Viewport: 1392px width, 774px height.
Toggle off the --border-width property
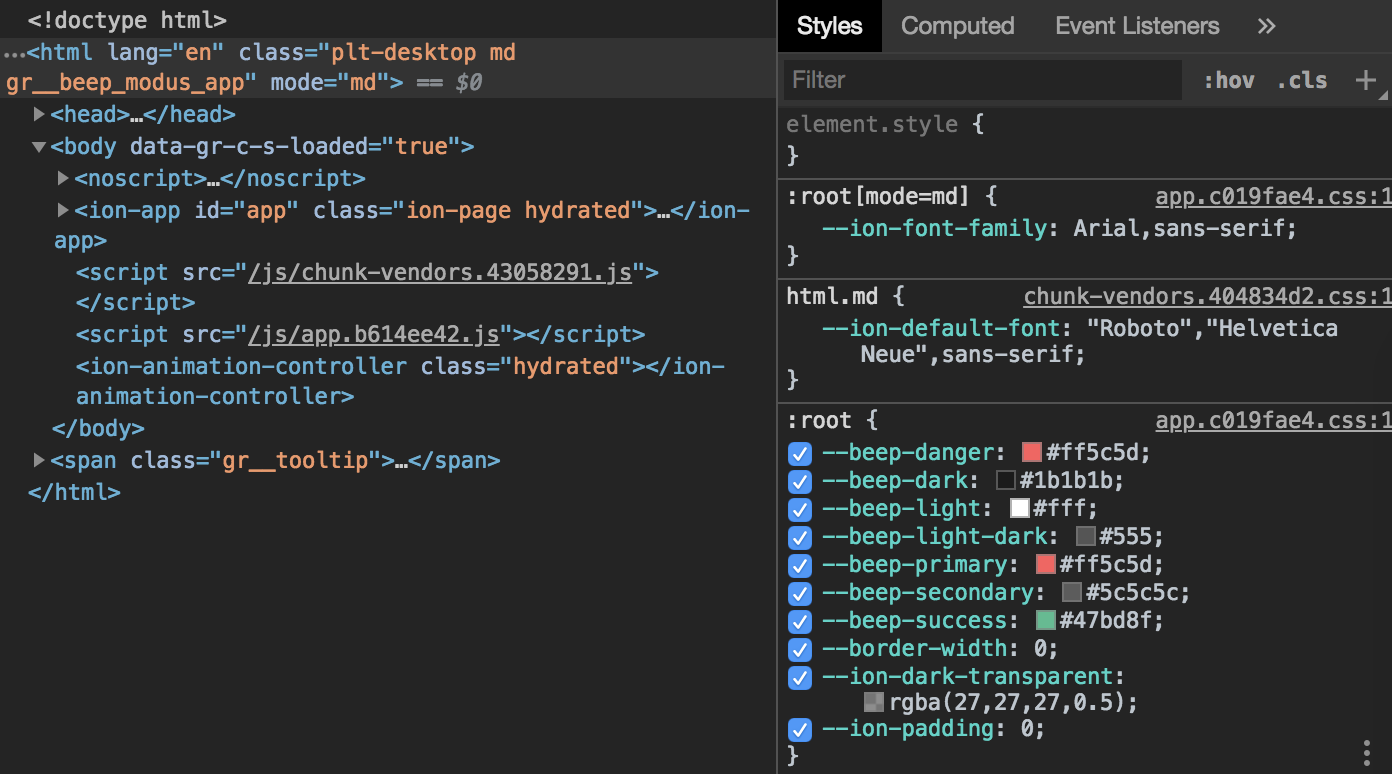799,650
